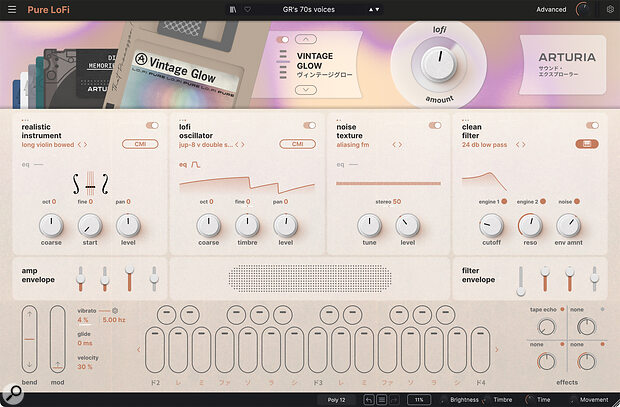Open settings via the gear icon
The height and width of the screenshot is (407, 620).
[610, 9]
